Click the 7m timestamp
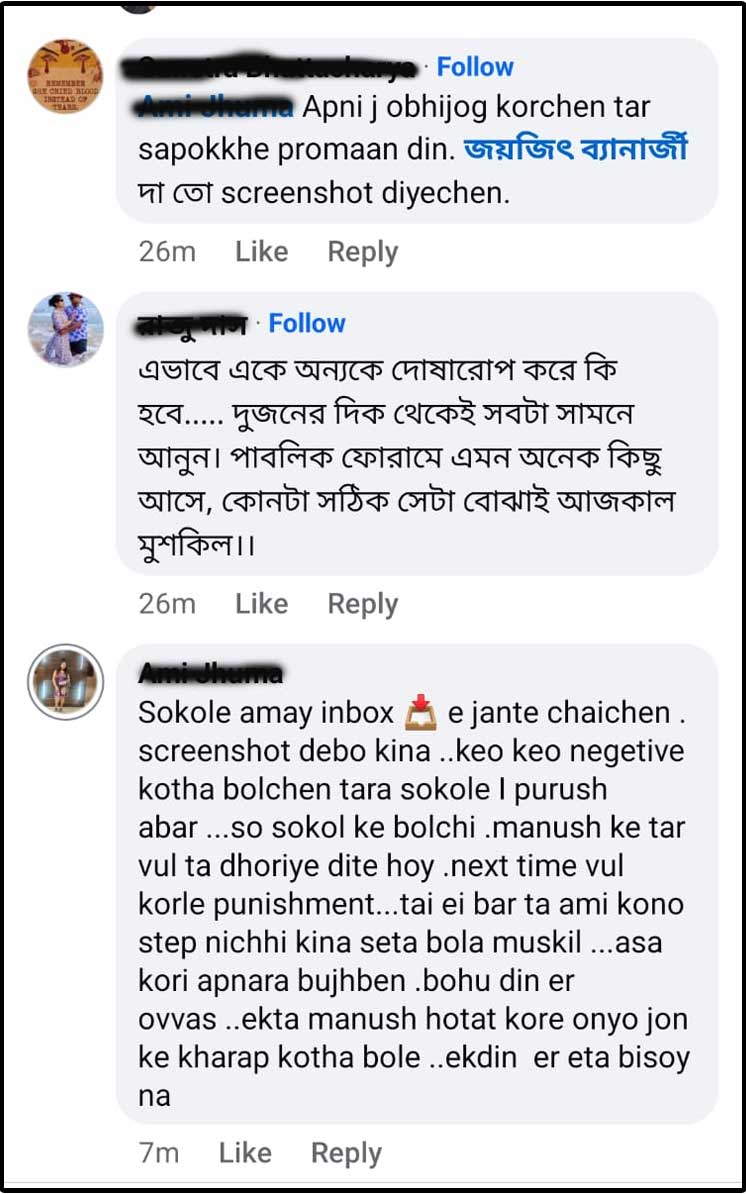 click(x=159, y=1153)
